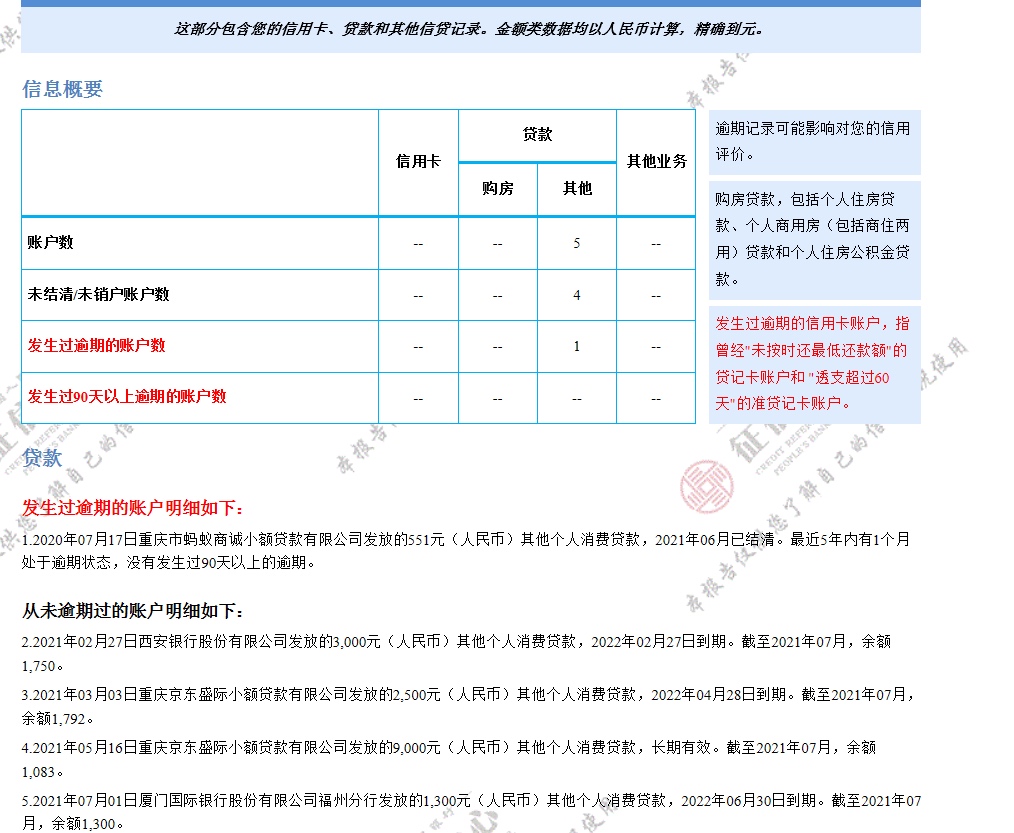Viewport: 1014px width, 833px height.
Task: Select the 购房 cell in the 90天以上逾期 row
Action: [497, 398]
